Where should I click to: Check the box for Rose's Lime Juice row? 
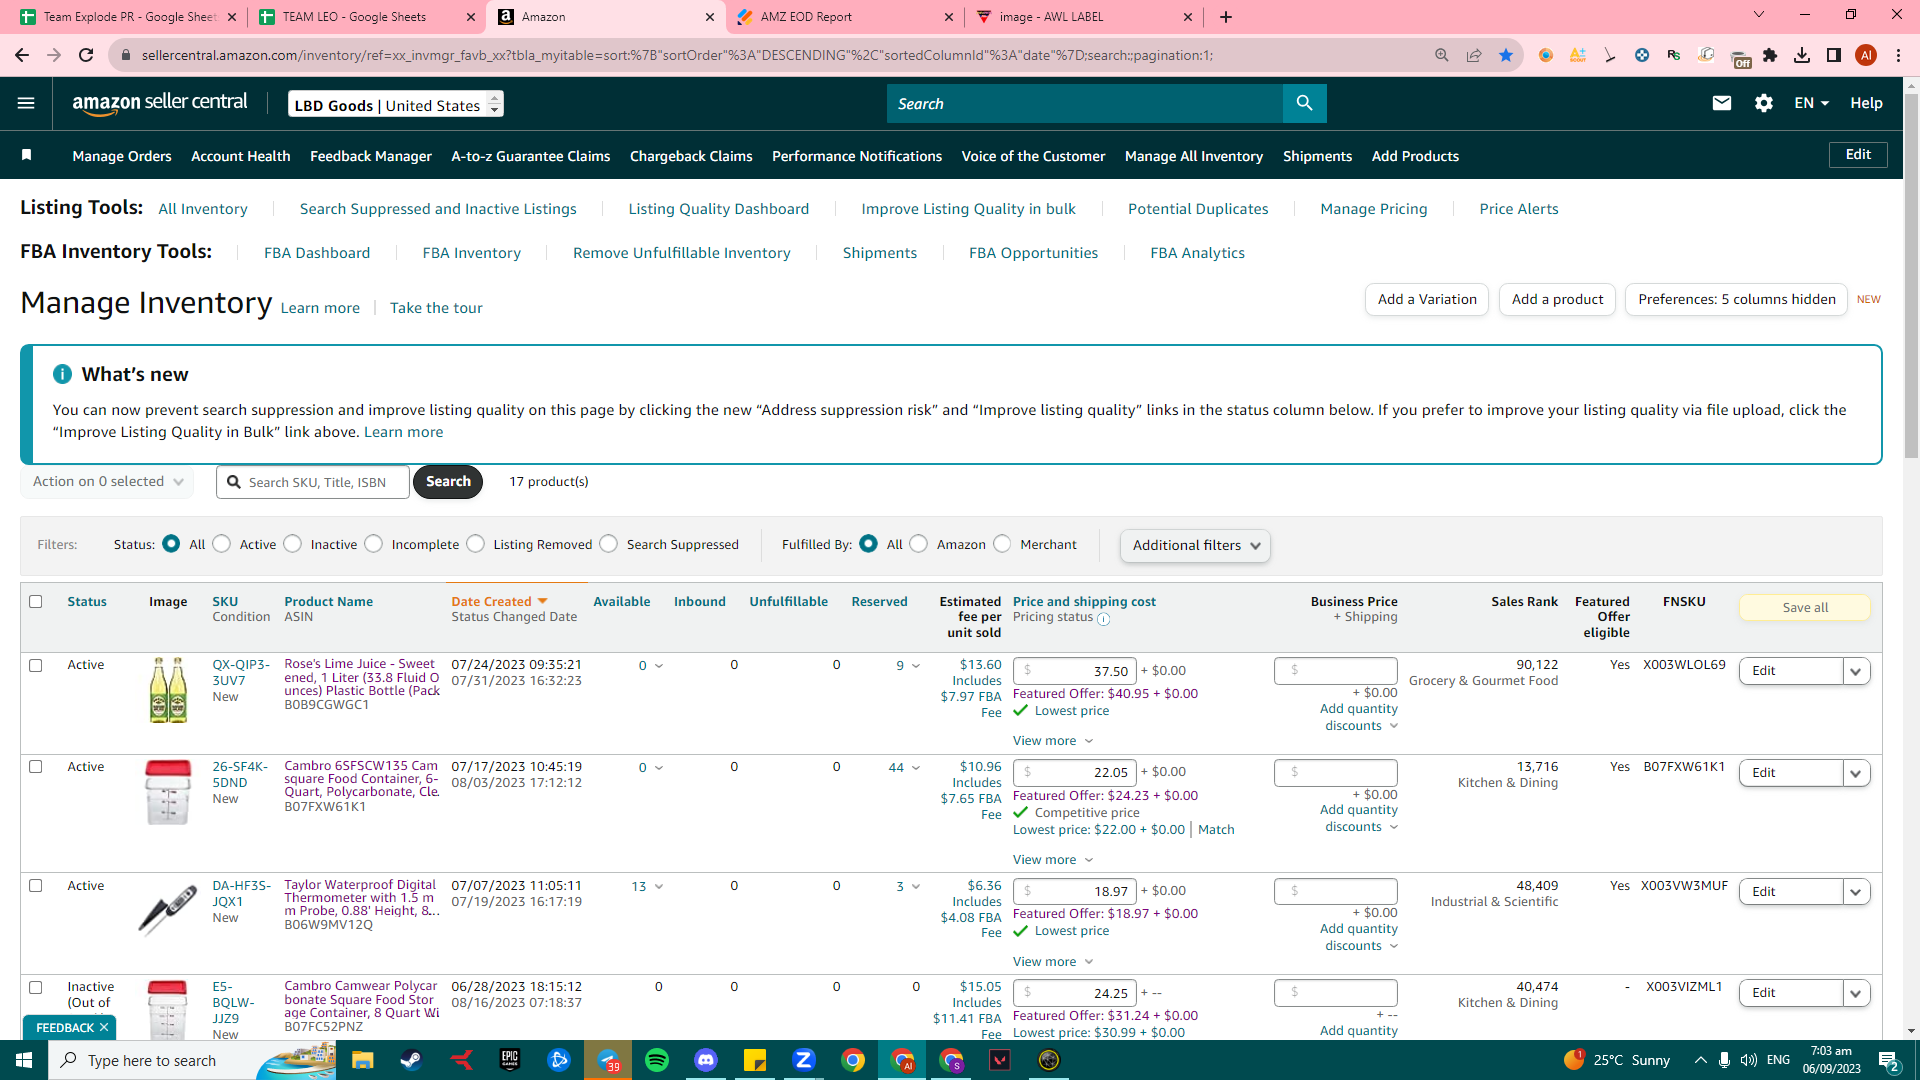click(x=36, y=665)
